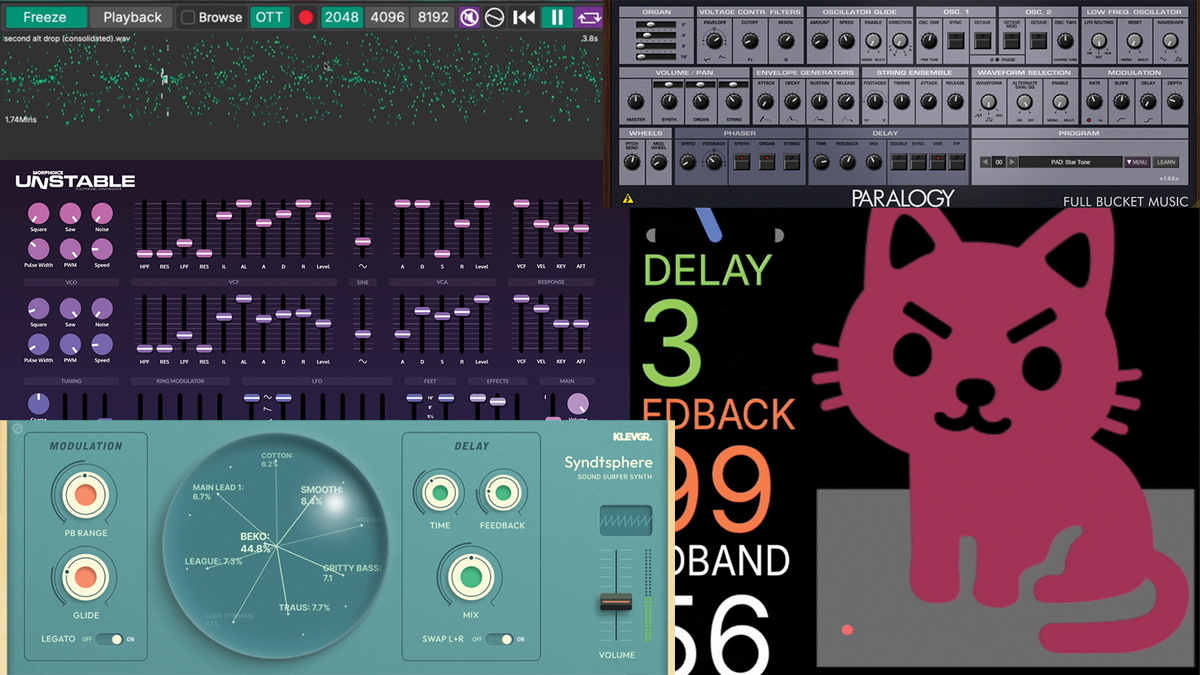Viewport: 1200px width, 675px height.
Task: Click the TRAUS: 7.7% label
Action: [x=306, y=607]
